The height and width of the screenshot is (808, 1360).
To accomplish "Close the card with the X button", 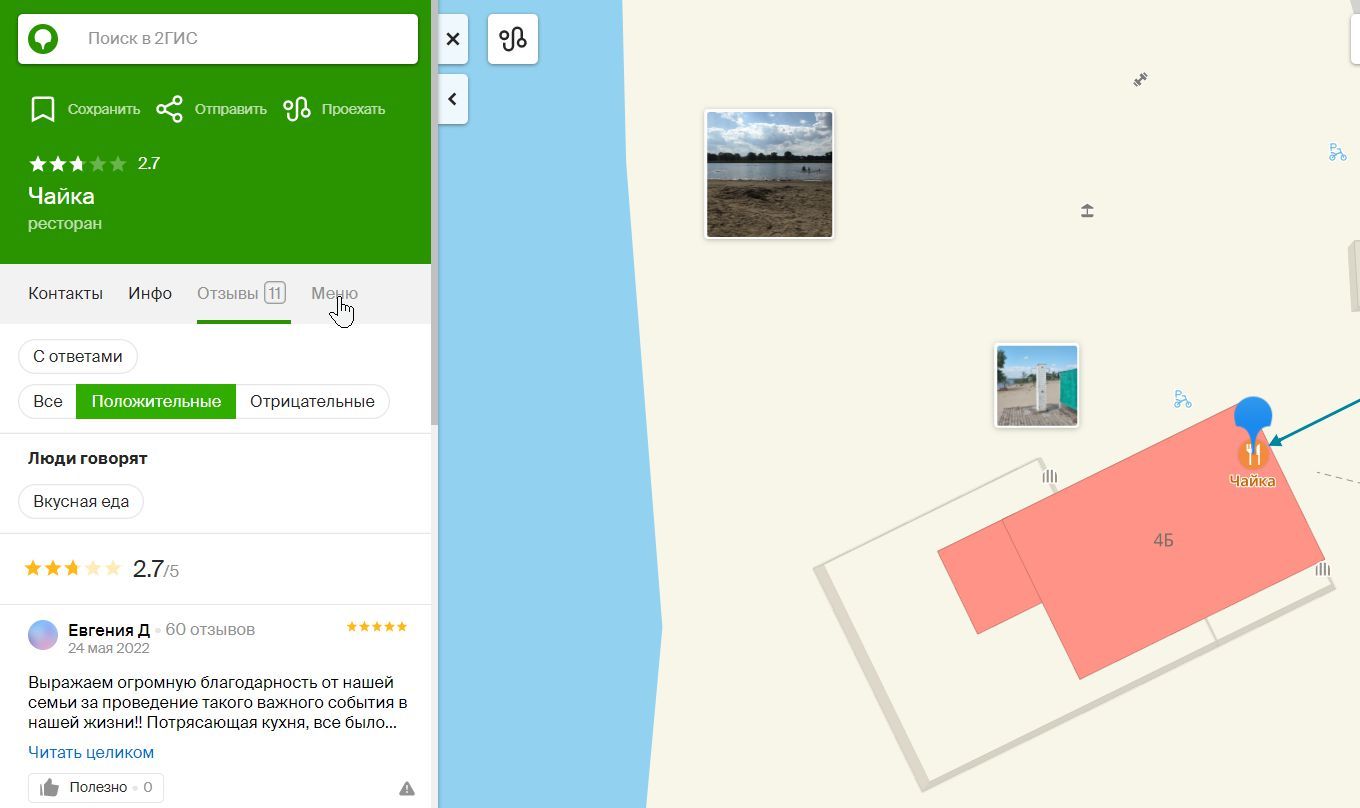I will click(453, 39).
